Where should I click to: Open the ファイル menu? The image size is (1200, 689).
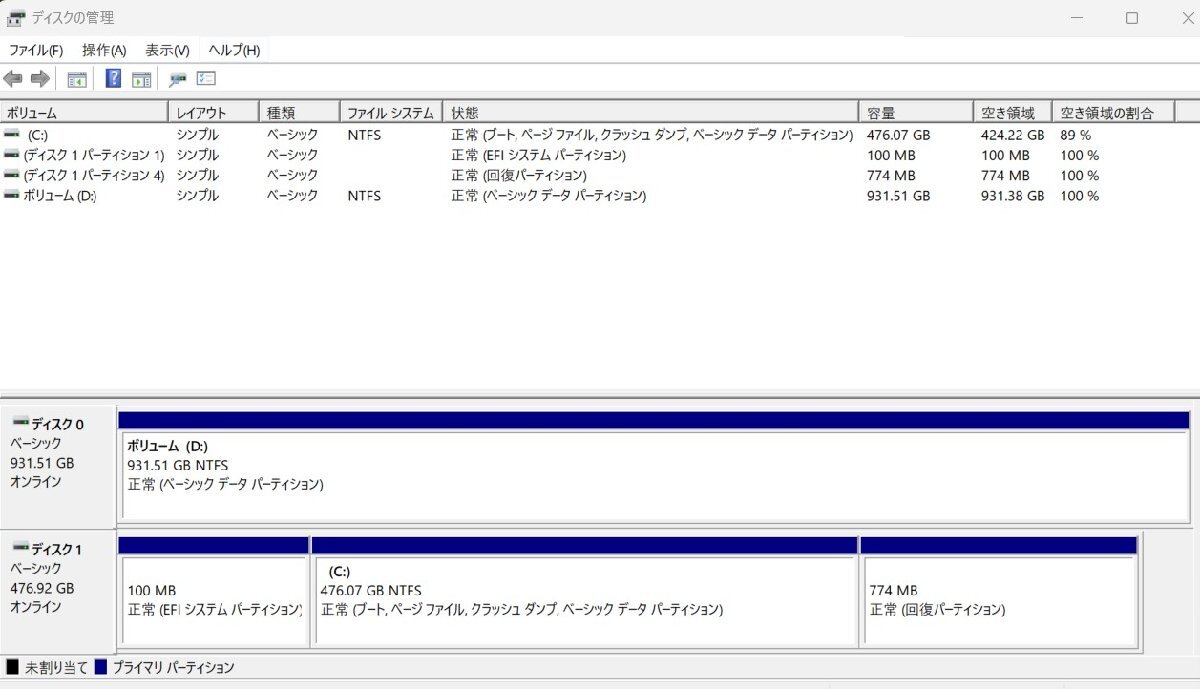[35, 49]
